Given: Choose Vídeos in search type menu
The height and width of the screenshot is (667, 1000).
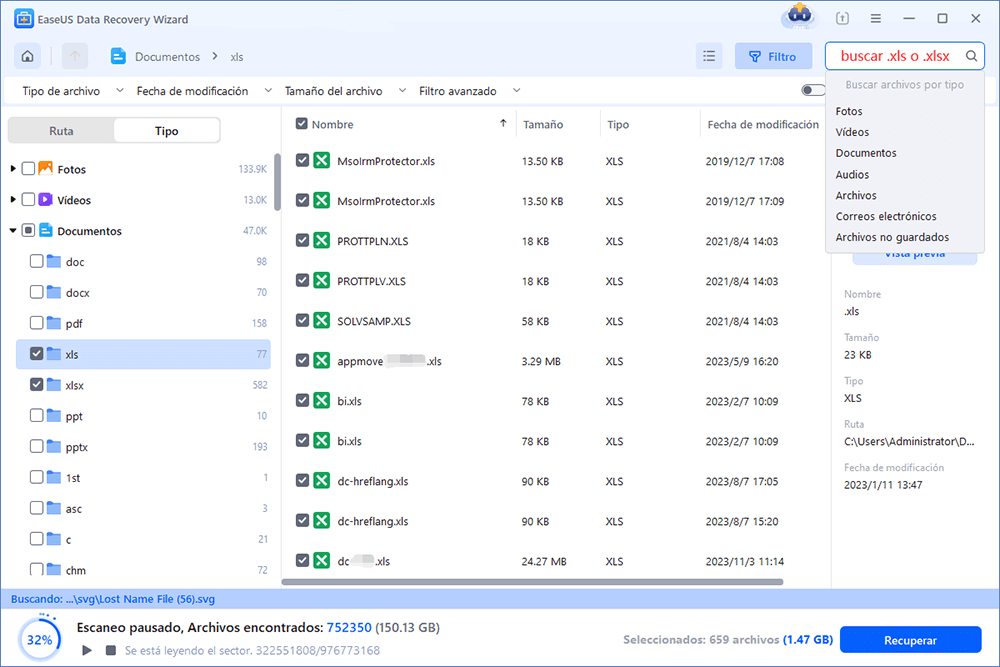Looking at the screenshot, I should 852,132.
